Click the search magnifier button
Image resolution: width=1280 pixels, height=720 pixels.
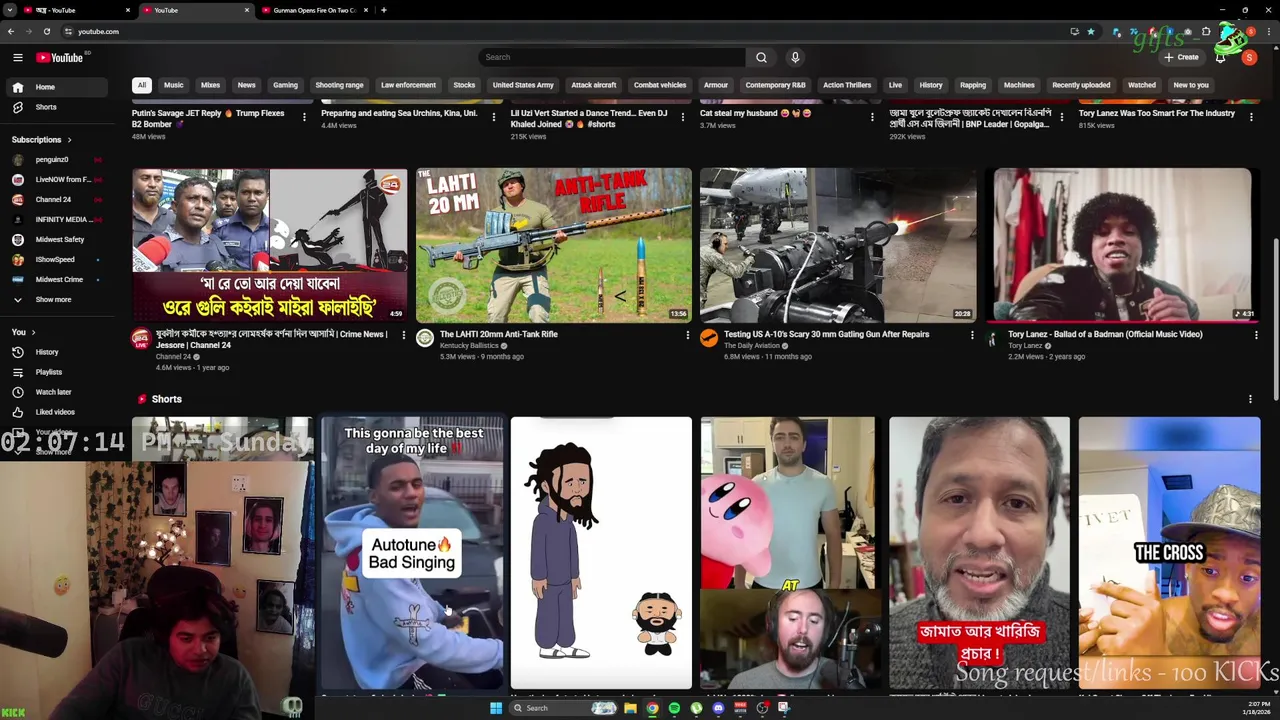761,57
